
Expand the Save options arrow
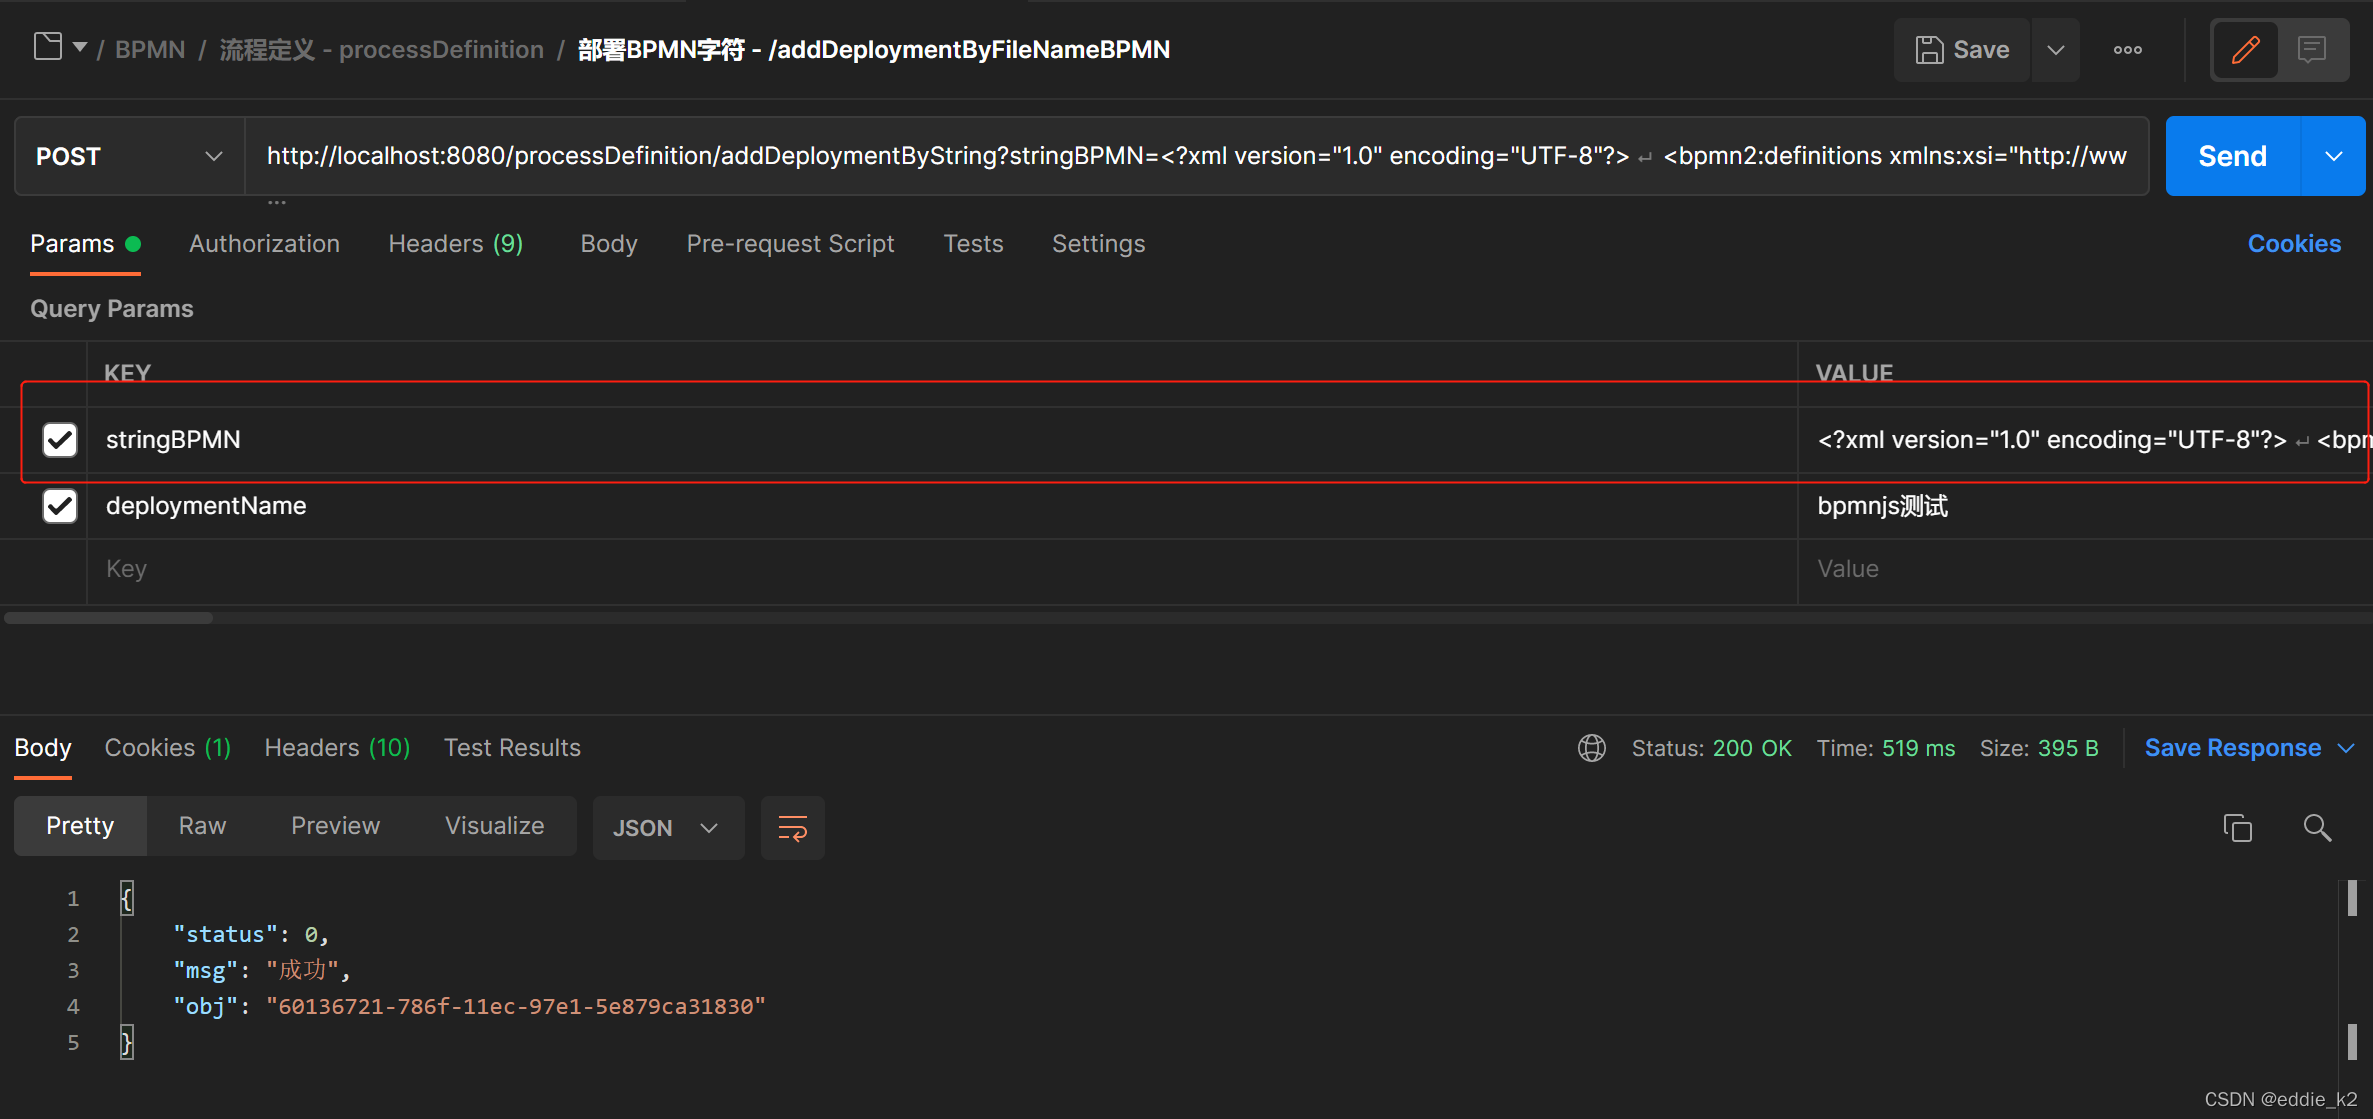(x=2056, y=49)
